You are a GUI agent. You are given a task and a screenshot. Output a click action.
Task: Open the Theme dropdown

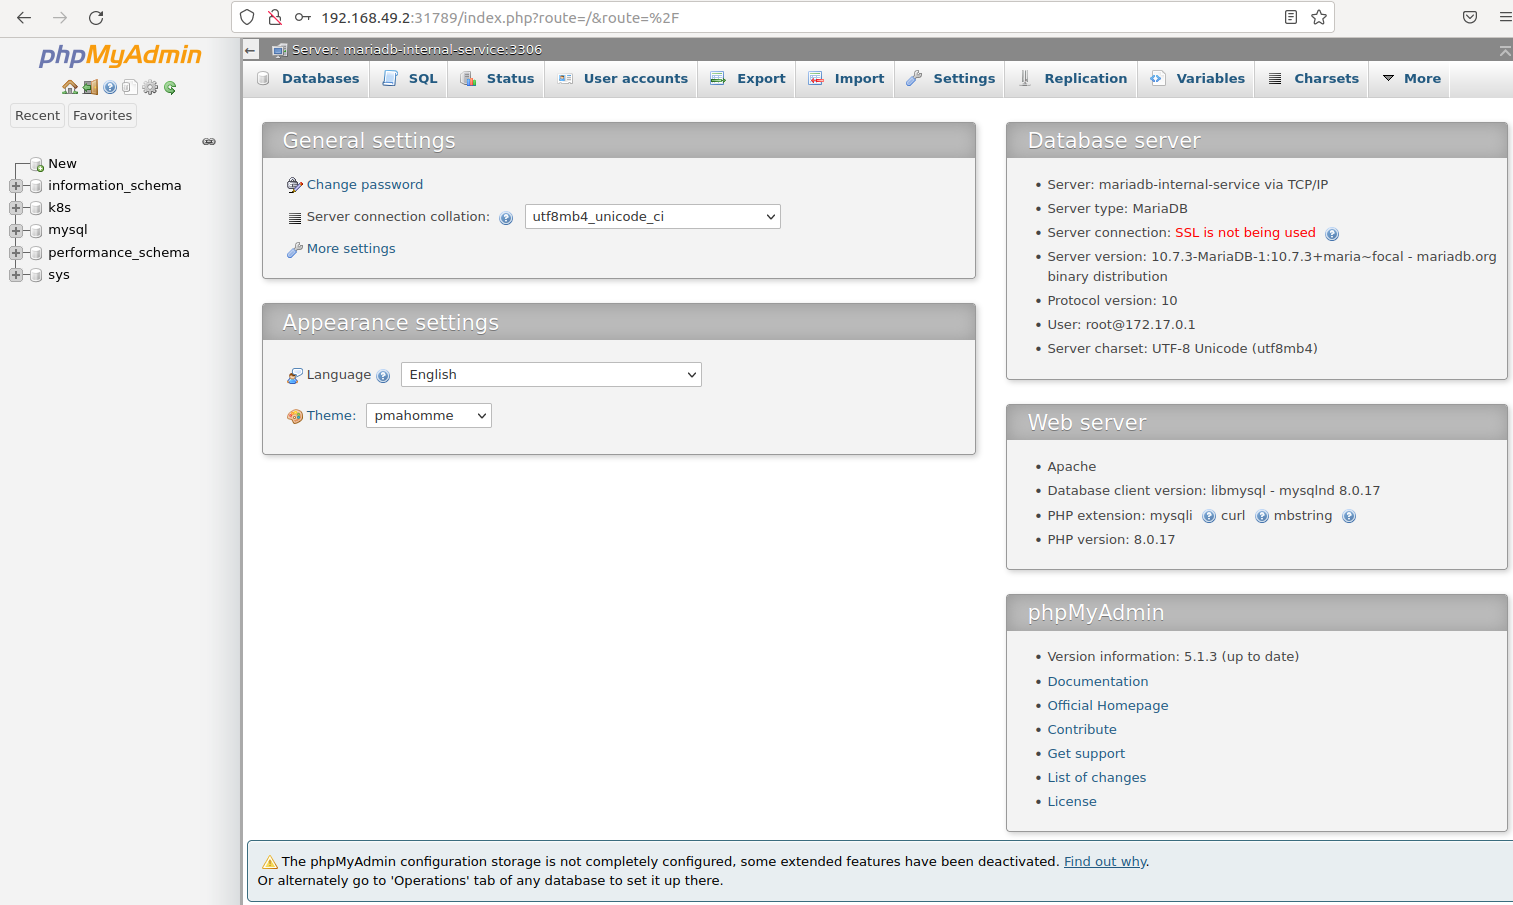coord(429,416)
